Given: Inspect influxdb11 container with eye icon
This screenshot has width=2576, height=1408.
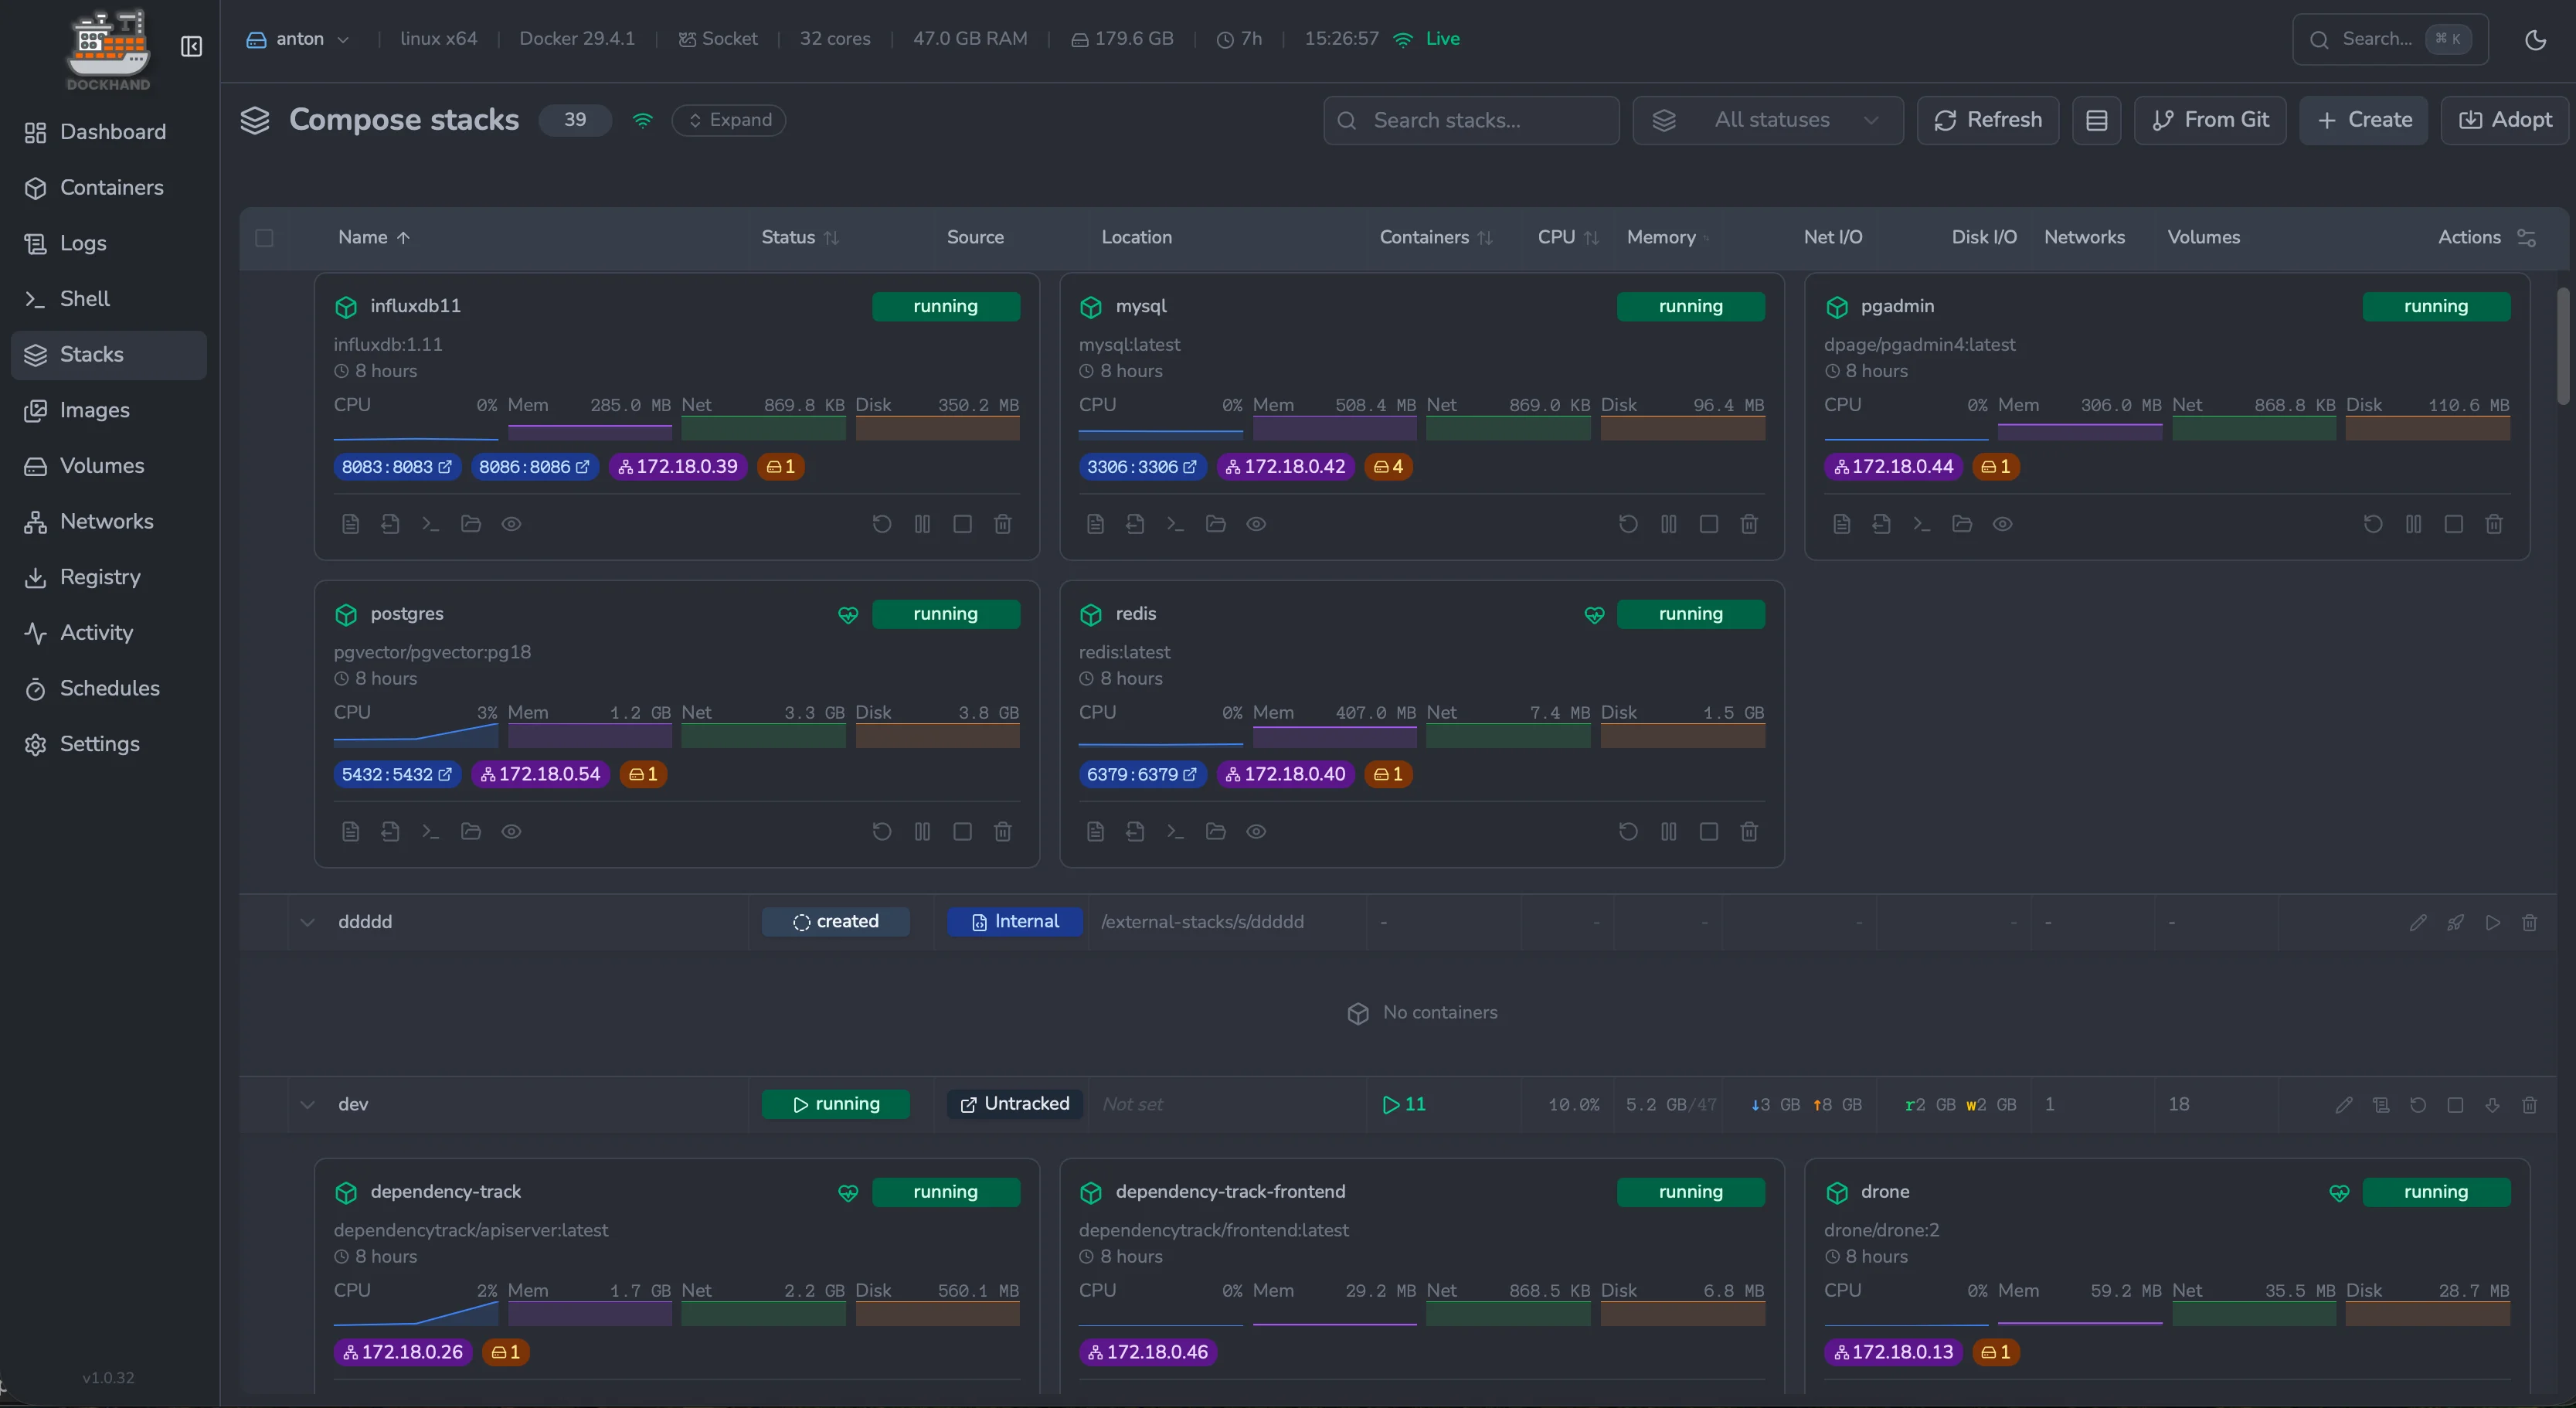Looking at the screenshot, I should pyautogui.click(x=511, y=524).
